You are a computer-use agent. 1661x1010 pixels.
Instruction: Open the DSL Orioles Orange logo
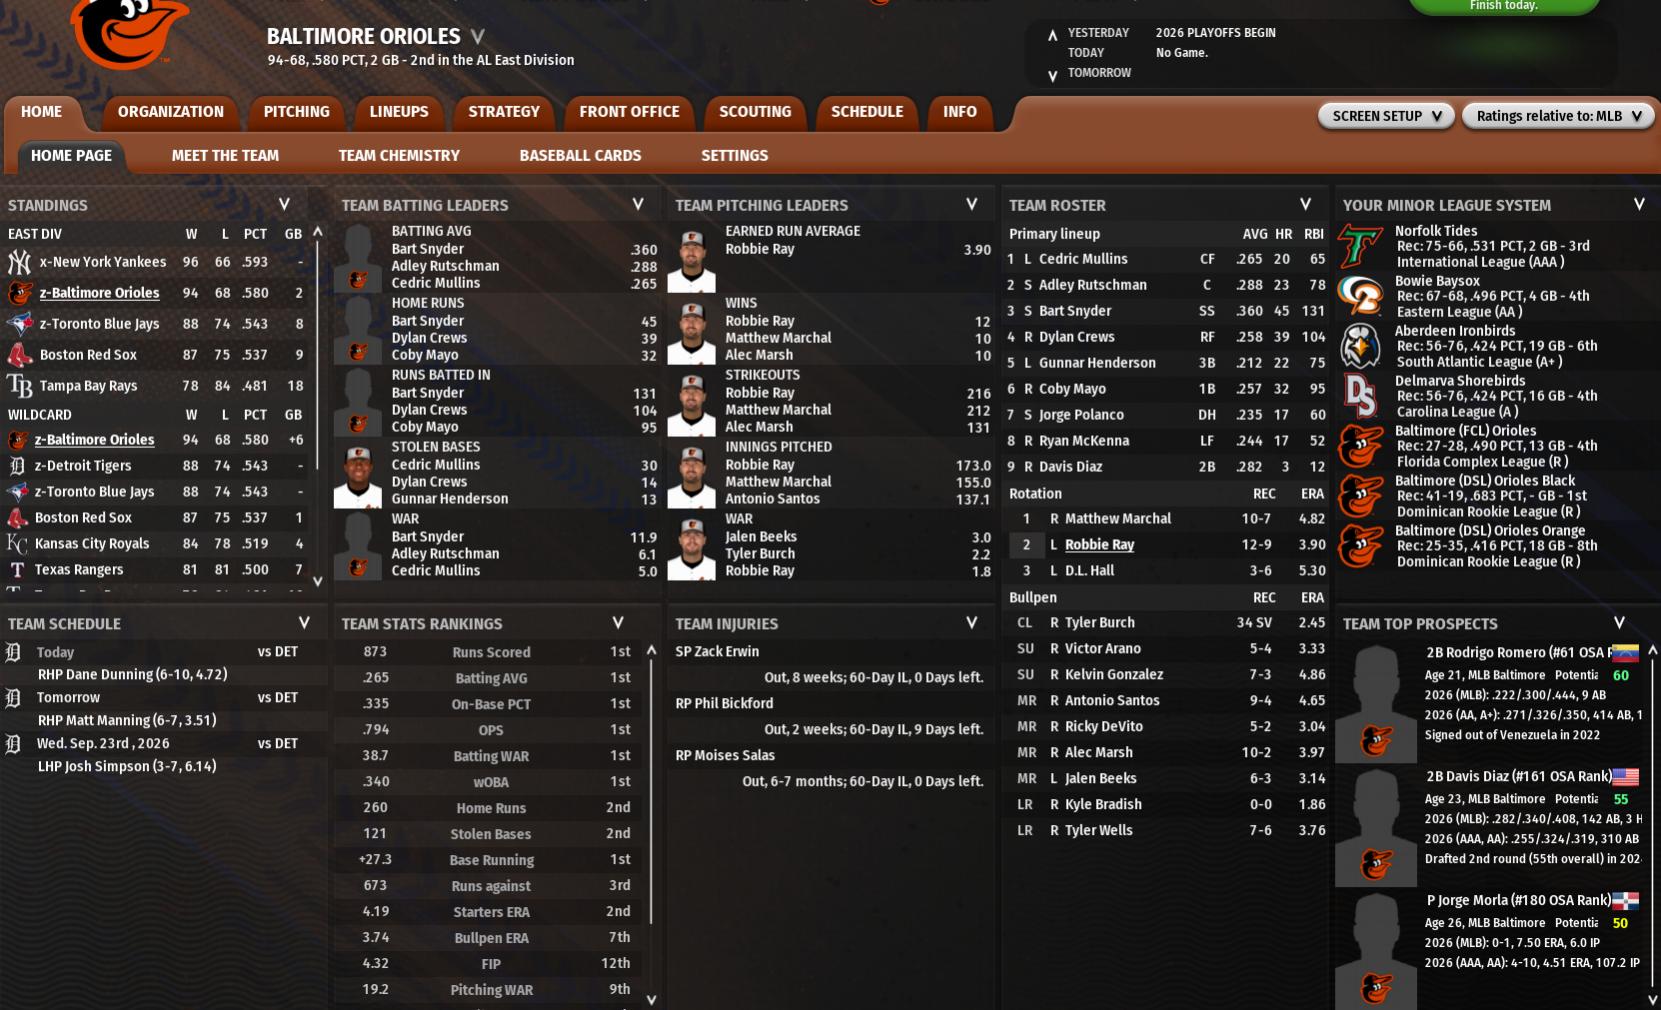1361,546
